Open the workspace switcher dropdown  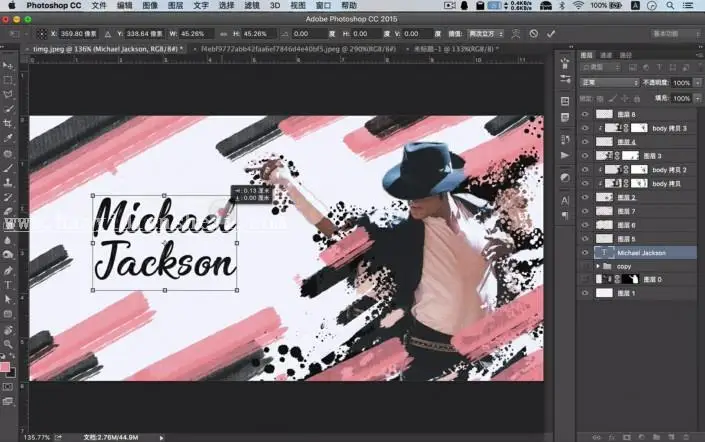[x=676, y=34]
